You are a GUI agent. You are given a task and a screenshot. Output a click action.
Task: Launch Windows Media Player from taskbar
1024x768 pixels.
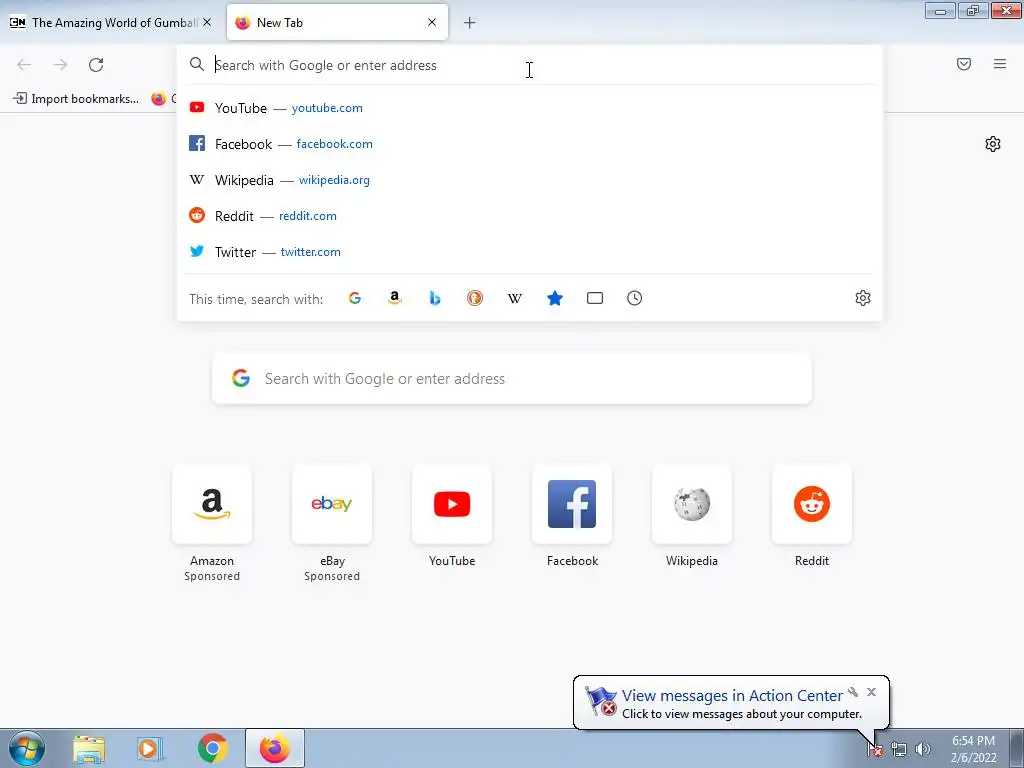[150, 749]
